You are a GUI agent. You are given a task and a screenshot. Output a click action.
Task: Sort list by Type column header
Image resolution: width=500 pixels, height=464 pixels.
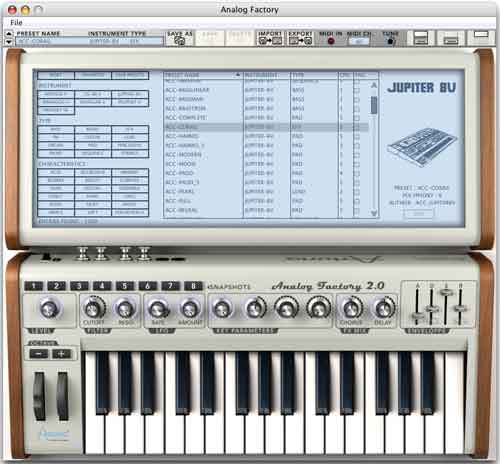(314, 75)
